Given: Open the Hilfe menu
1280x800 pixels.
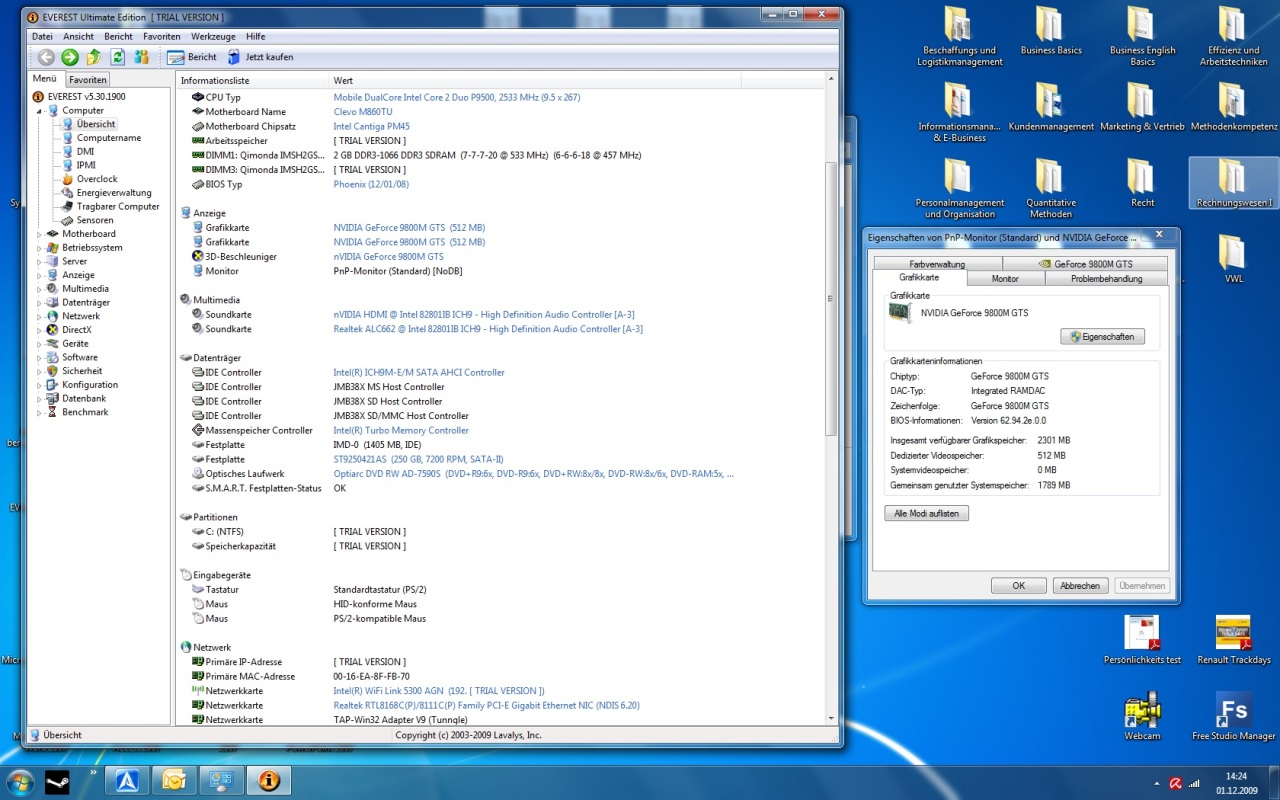Looking at the screenshot, I should (255, 36).
